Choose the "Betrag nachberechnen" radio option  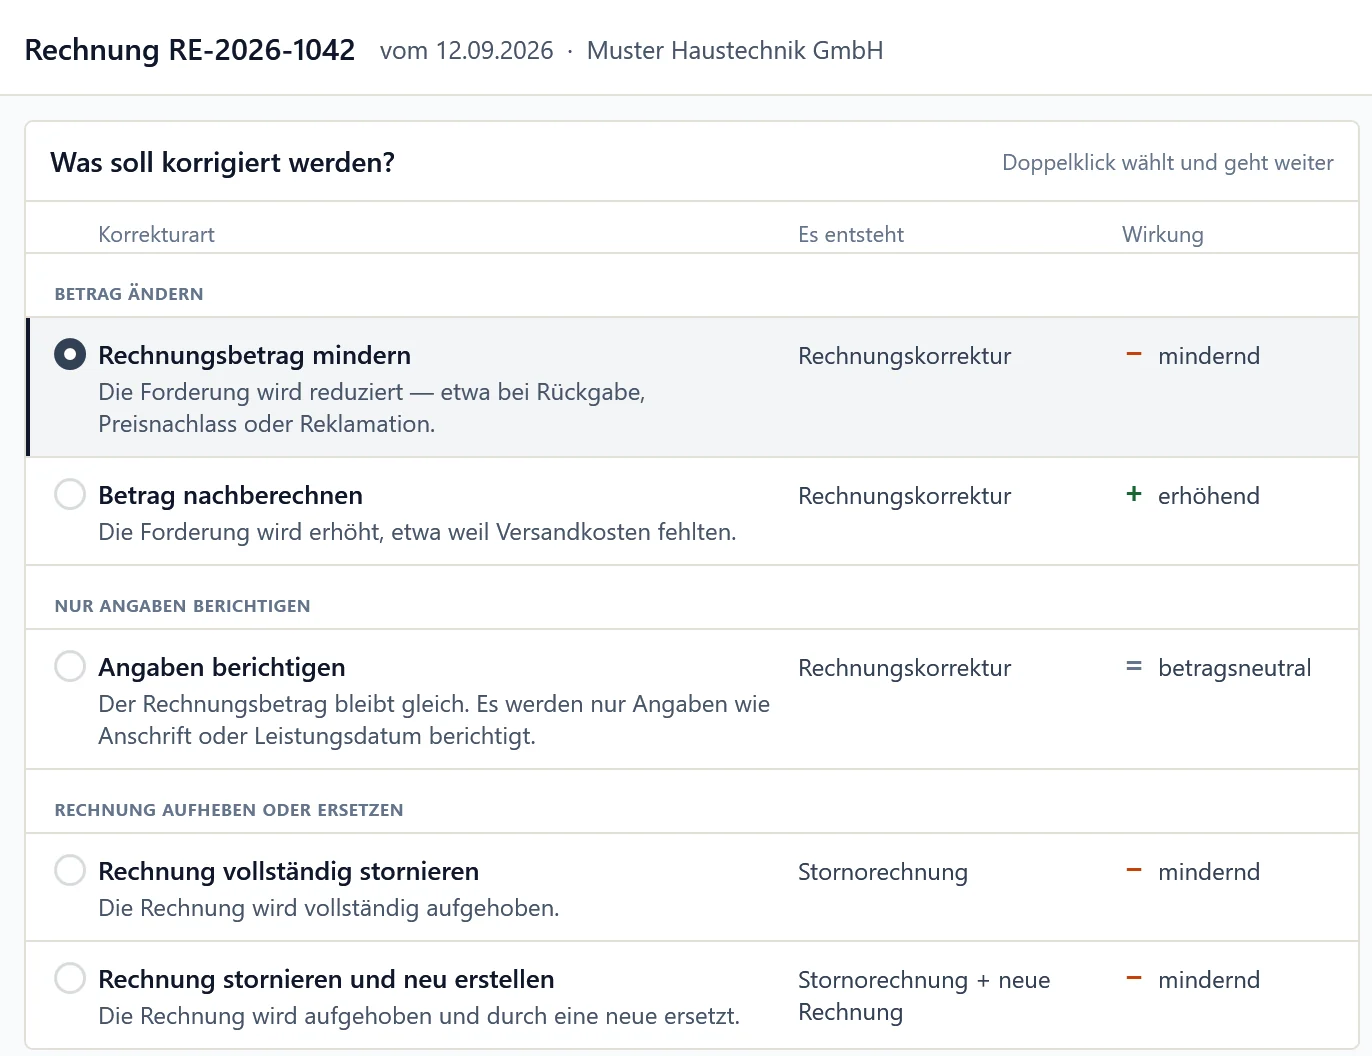70,494
